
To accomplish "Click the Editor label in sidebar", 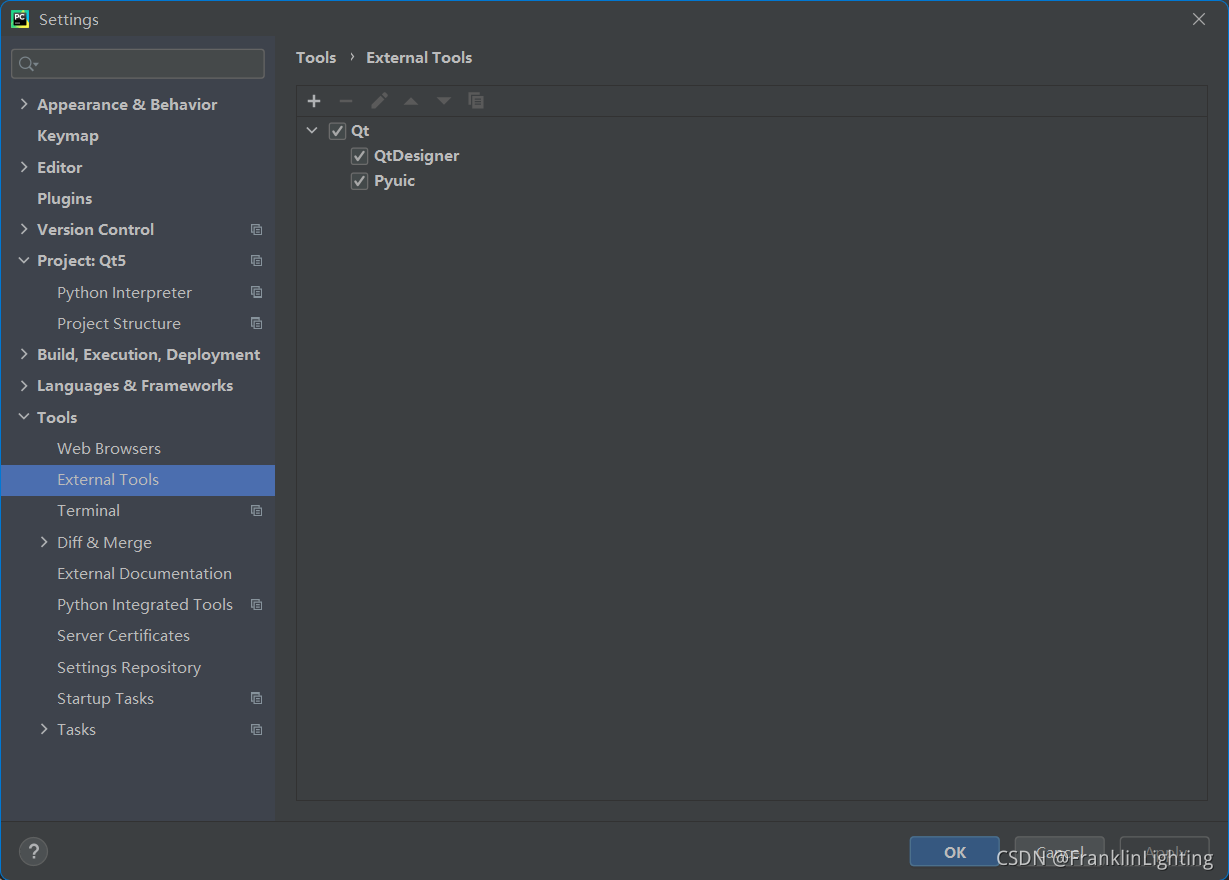I will [x=60, y=168].
